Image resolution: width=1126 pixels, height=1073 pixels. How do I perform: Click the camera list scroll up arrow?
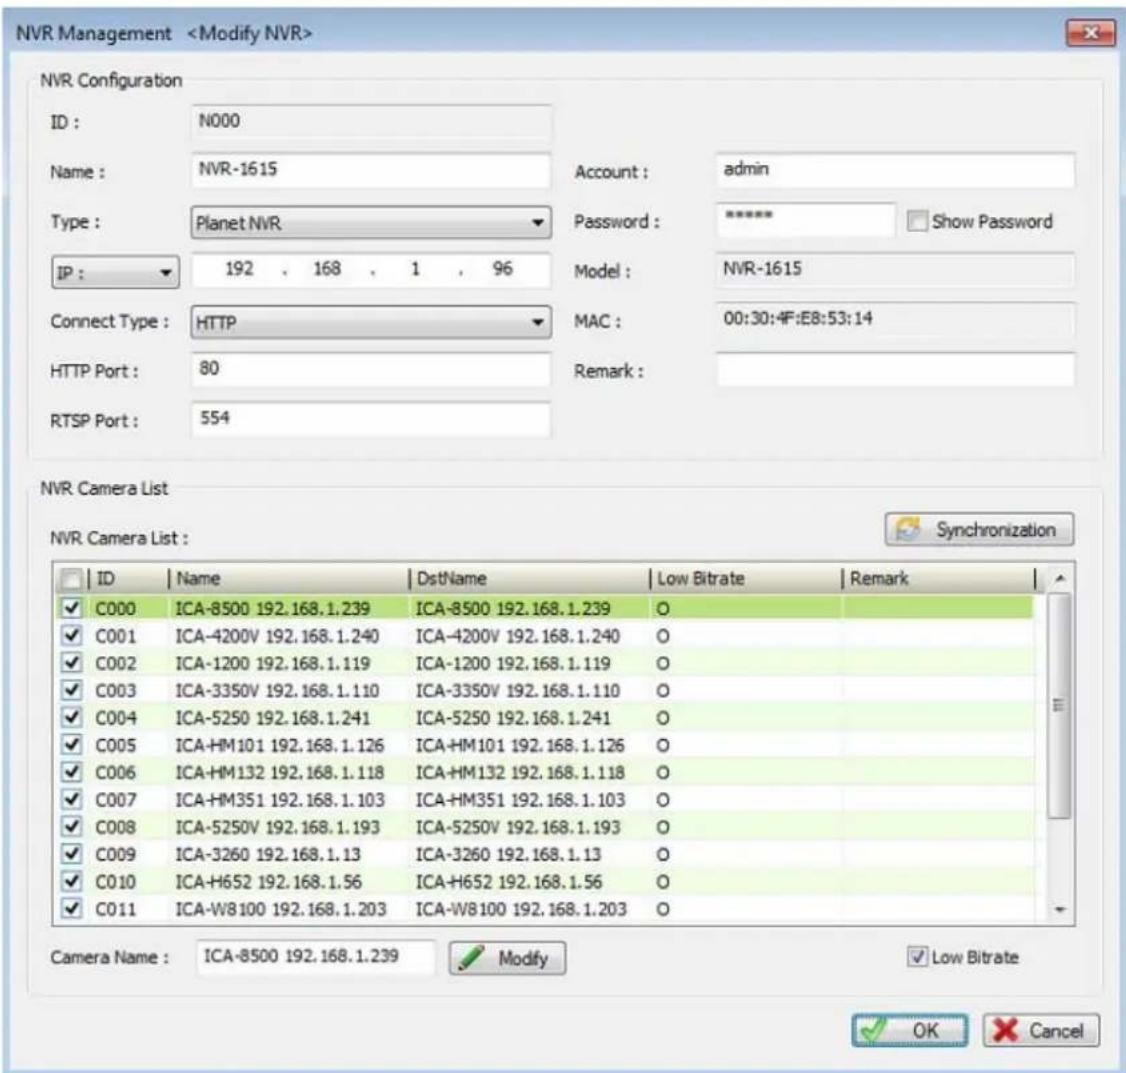1059,578
